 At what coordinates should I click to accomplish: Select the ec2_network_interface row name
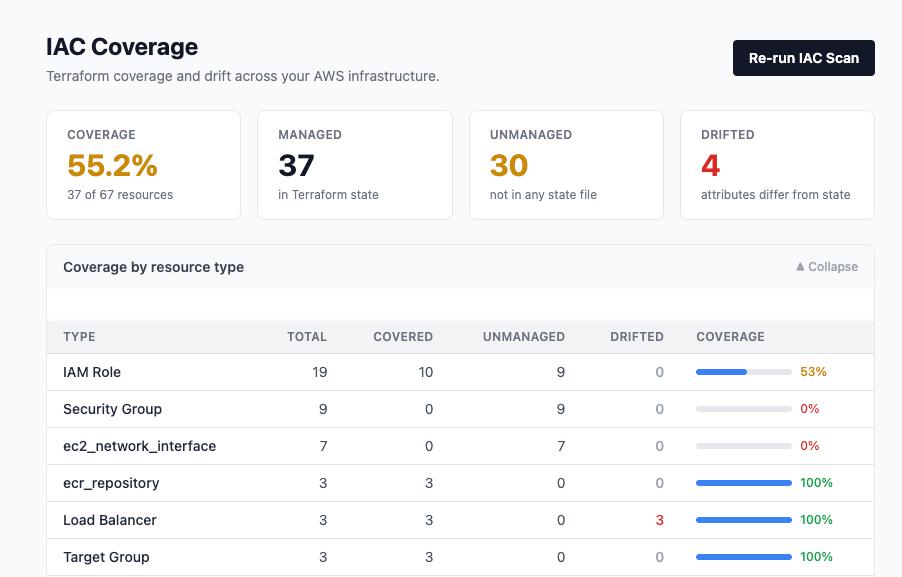140,446
